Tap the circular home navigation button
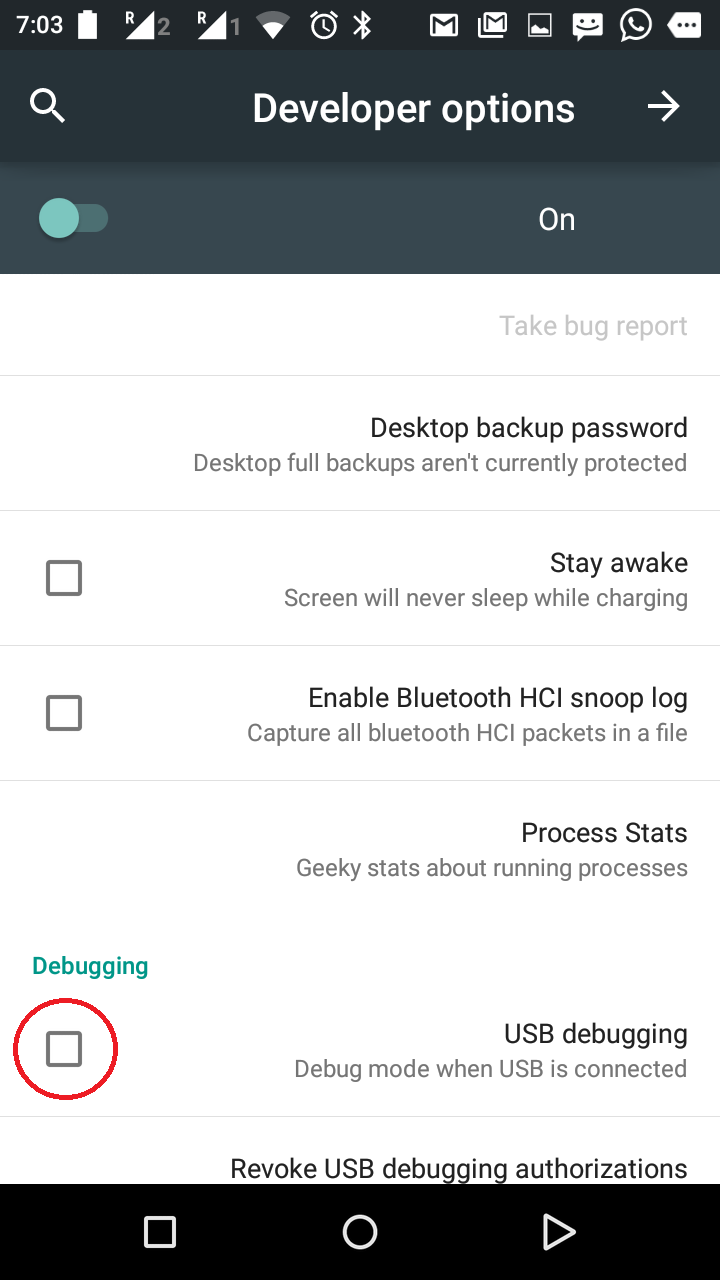Viewport: 720px width, 1280px height. (360, 1232)
